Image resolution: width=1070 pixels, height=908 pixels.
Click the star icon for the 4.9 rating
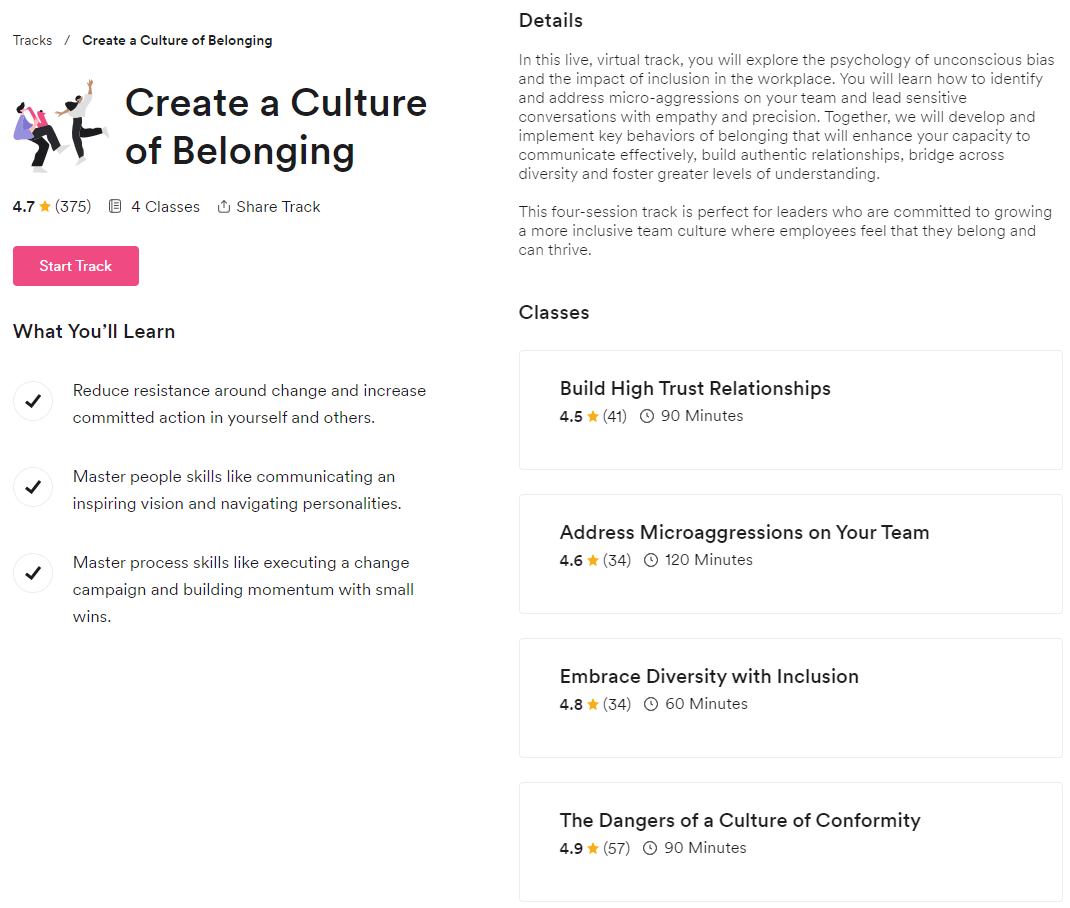click(x=593, y=849)
